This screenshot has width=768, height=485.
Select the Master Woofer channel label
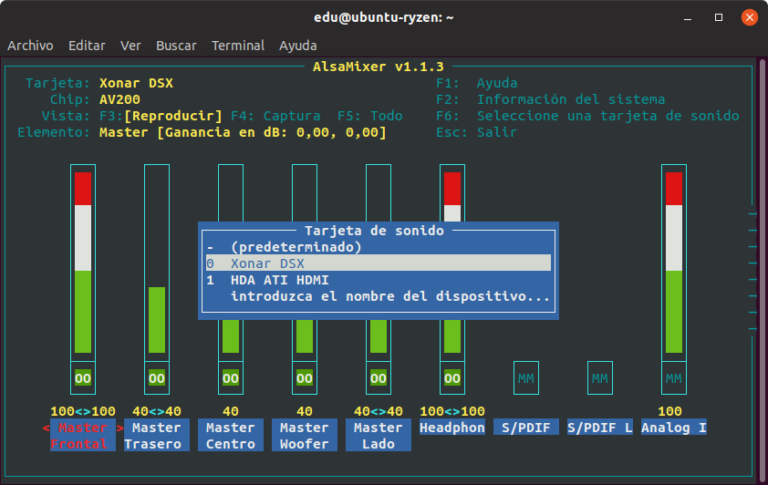305,436
